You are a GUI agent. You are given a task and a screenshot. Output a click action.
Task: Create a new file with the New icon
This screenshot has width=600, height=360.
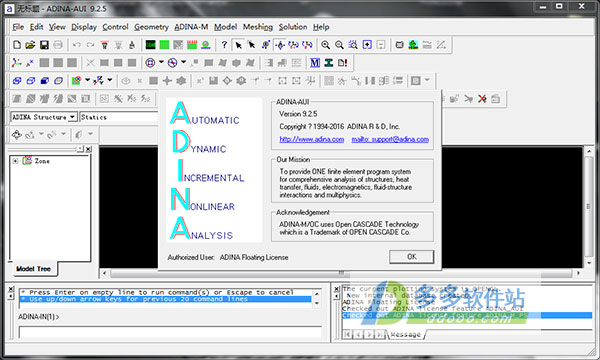17,45
